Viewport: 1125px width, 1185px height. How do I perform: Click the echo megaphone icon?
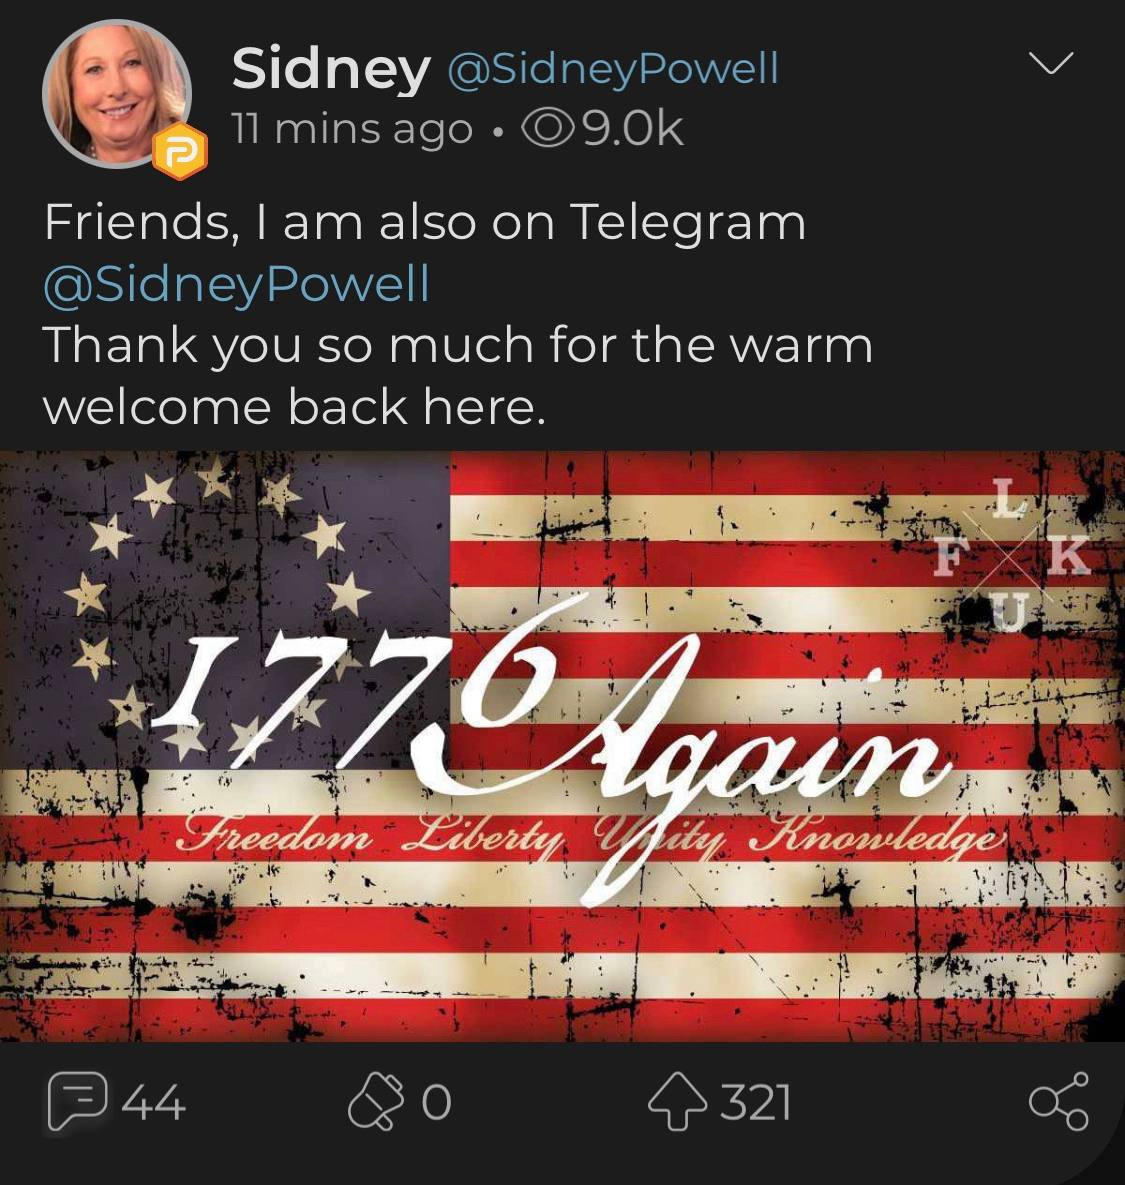tap(372, 1102)
